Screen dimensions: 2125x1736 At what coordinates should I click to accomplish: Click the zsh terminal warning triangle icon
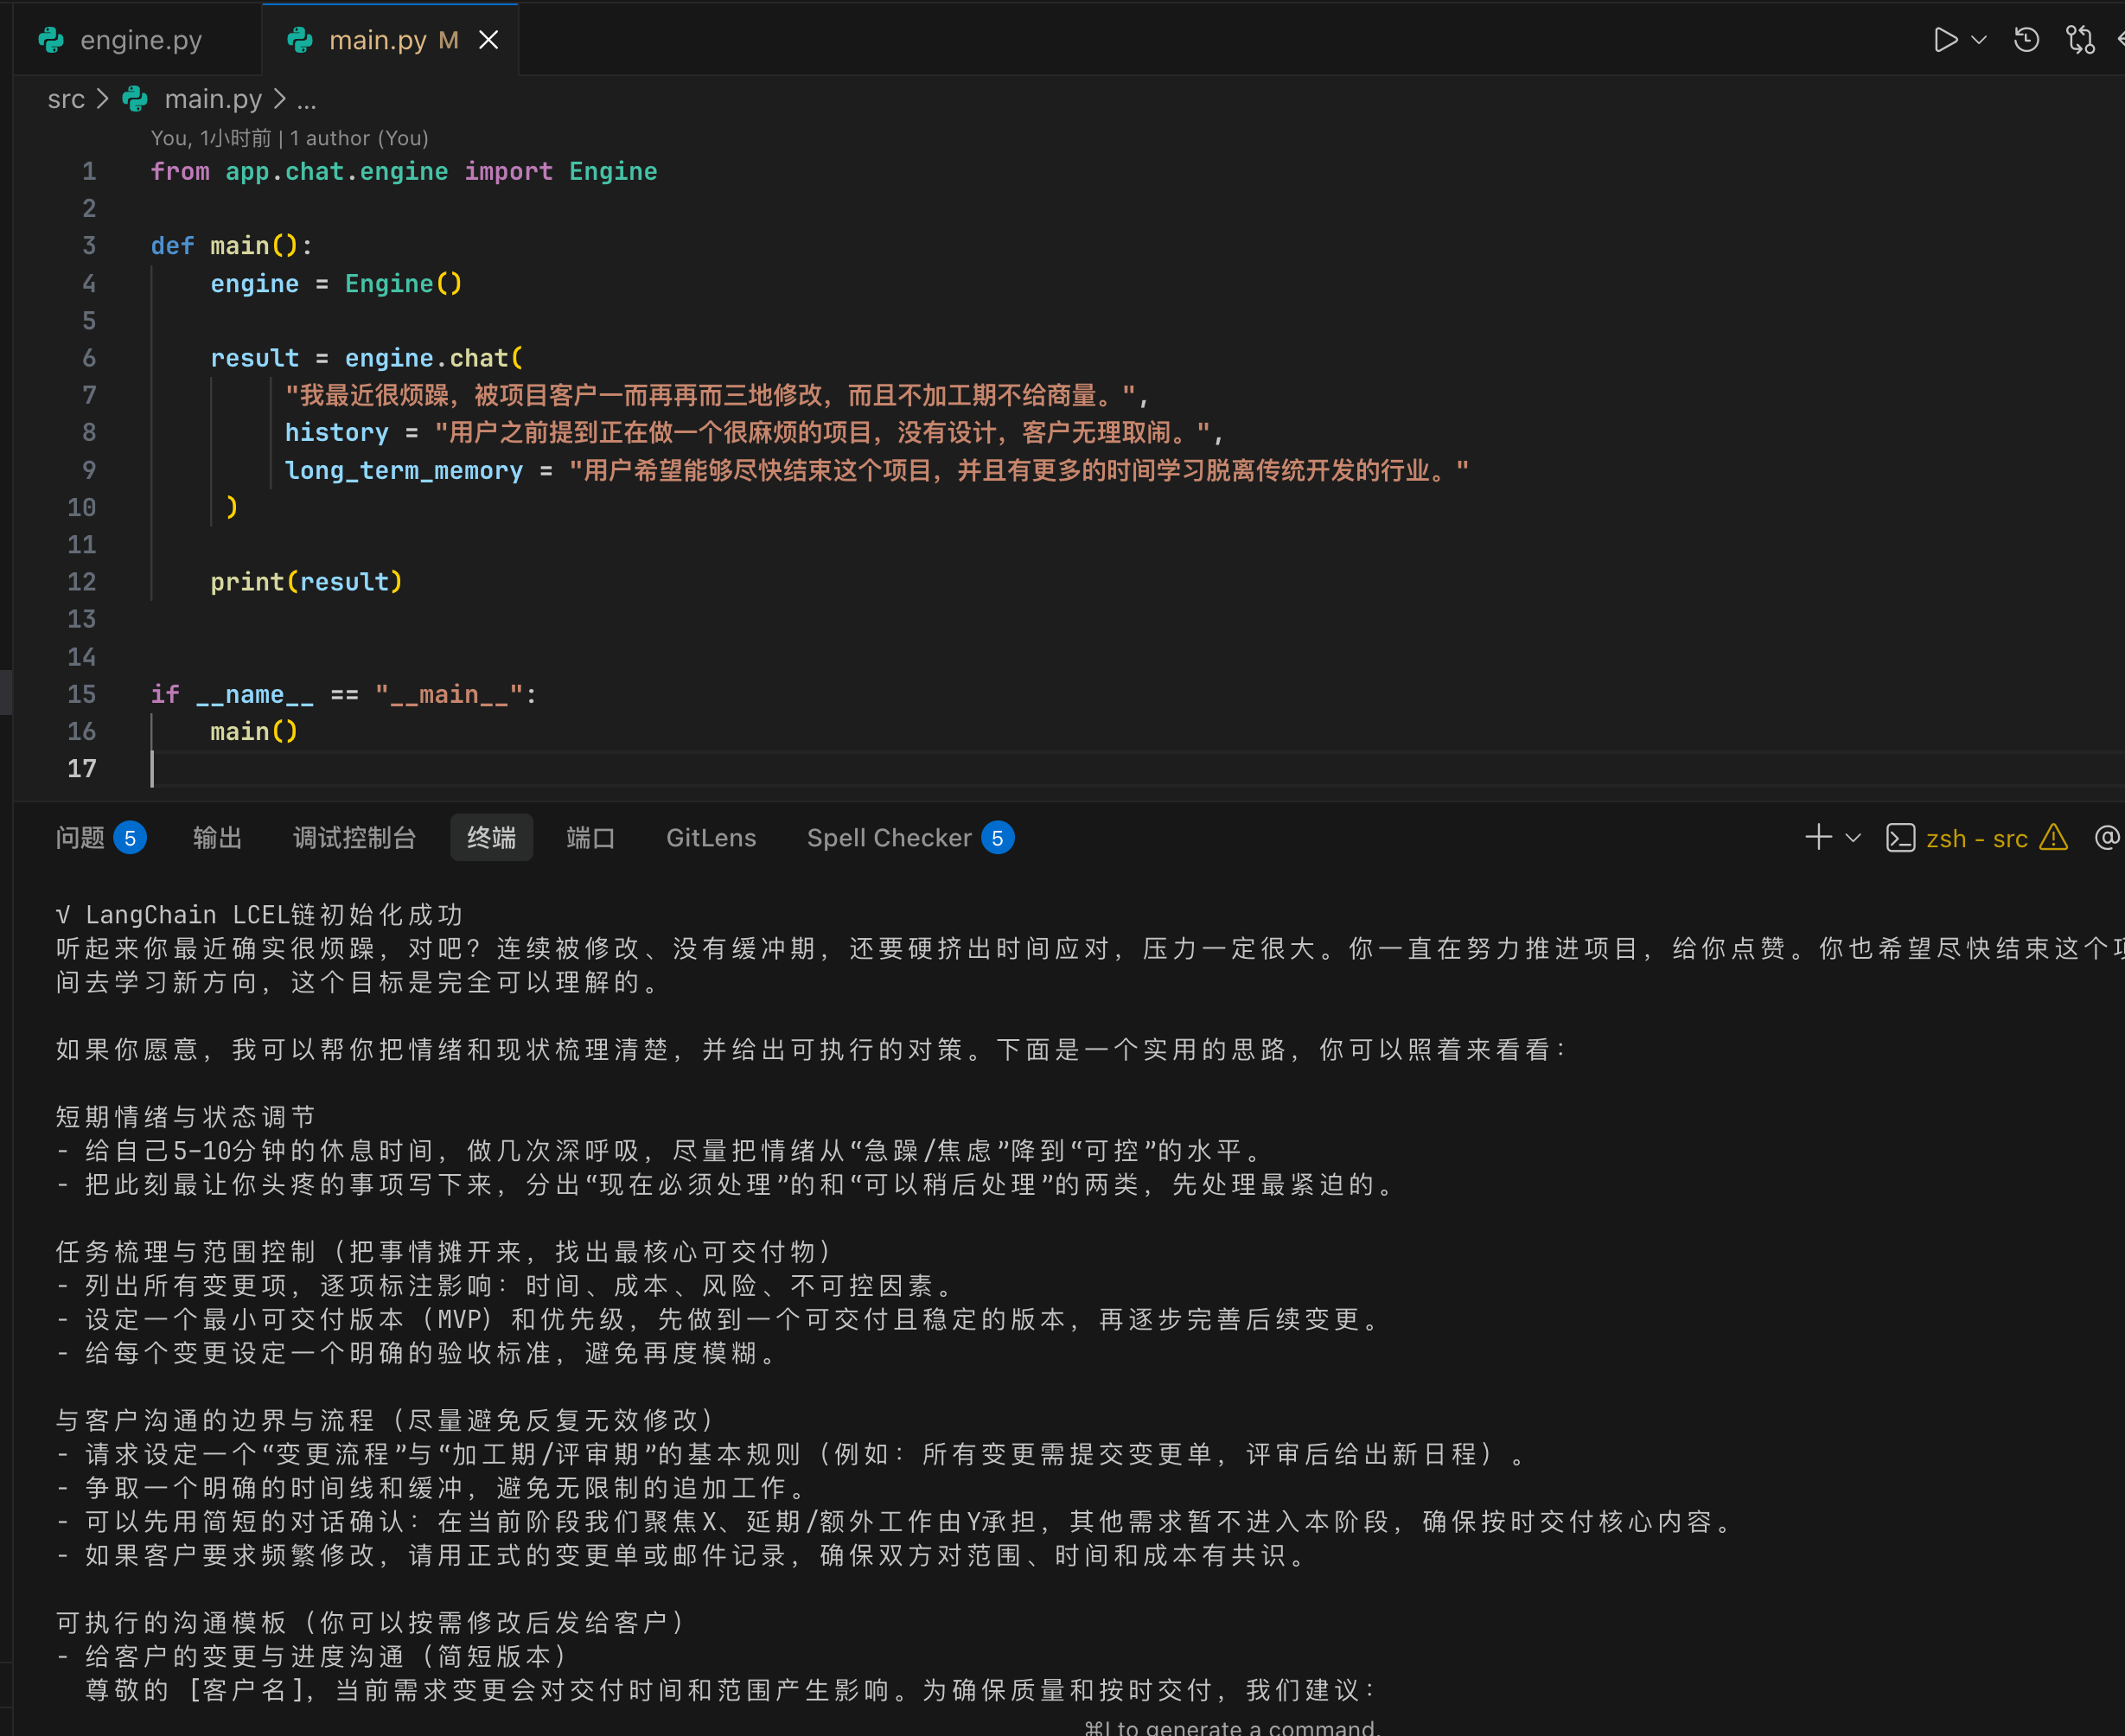(x=2053, y=837)
